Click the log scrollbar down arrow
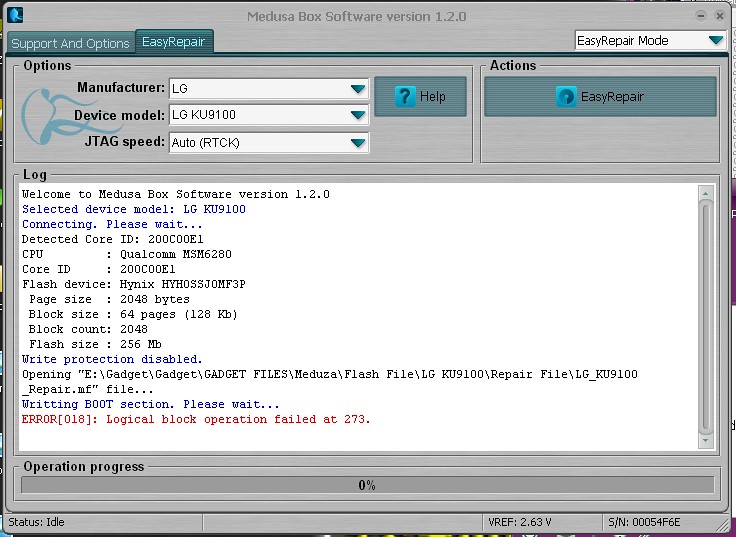Viewport: 736px width, 537px height. 705,440
